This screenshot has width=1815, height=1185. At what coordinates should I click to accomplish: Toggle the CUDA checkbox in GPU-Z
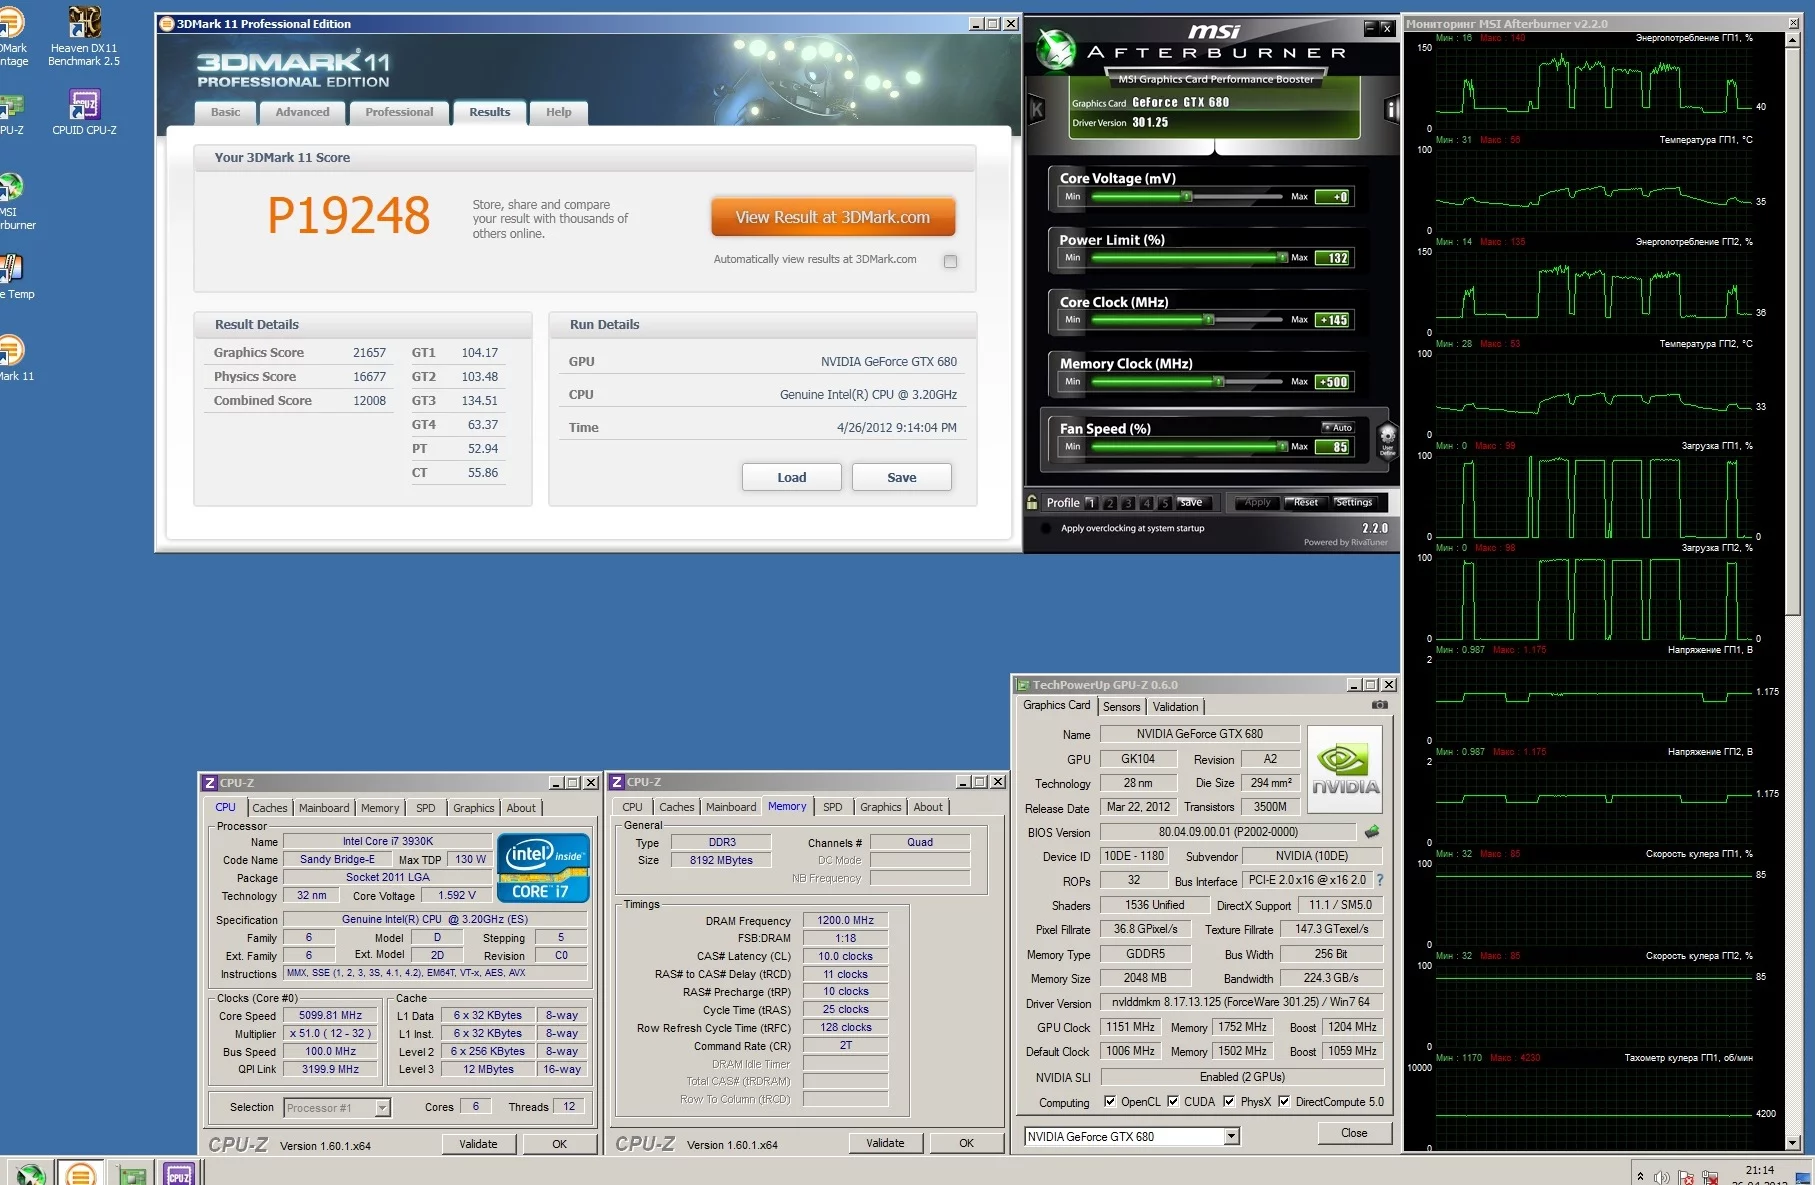[x=1173, y=1102]
